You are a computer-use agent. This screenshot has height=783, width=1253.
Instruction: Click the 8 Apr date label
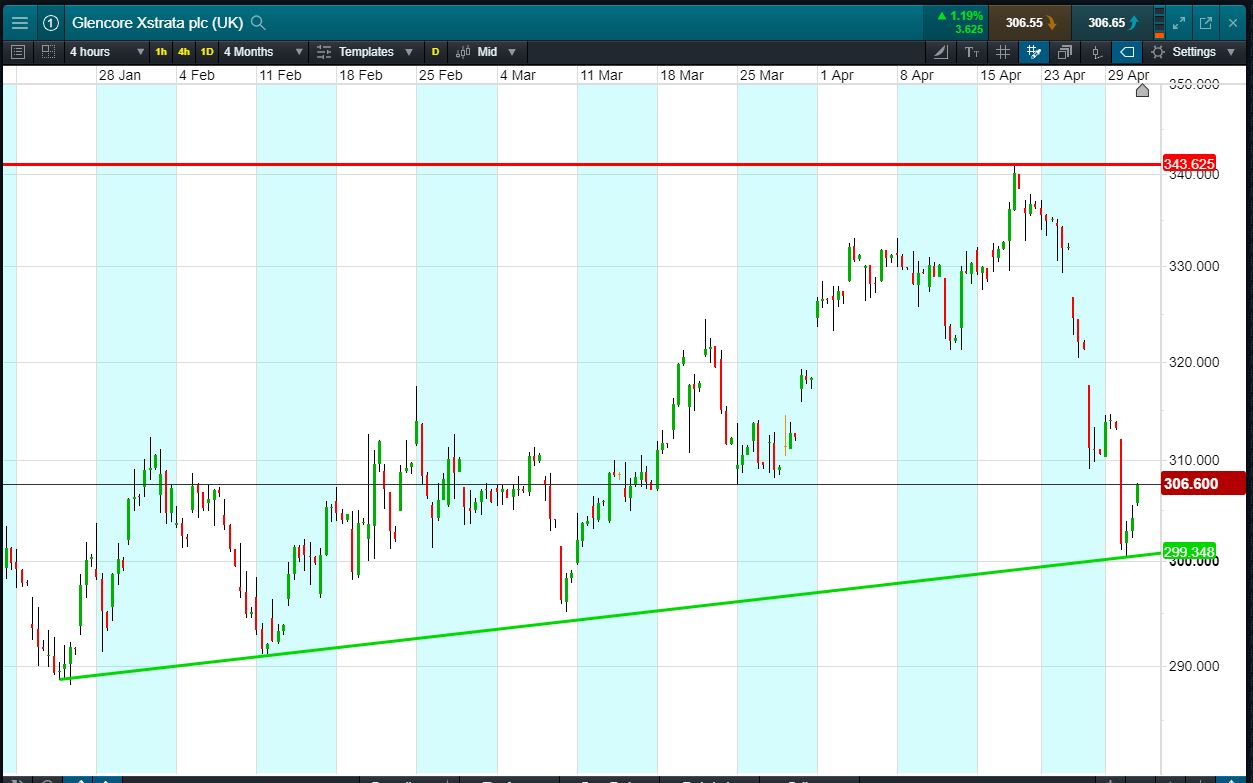pyautogui.click(x=917, y=75)
